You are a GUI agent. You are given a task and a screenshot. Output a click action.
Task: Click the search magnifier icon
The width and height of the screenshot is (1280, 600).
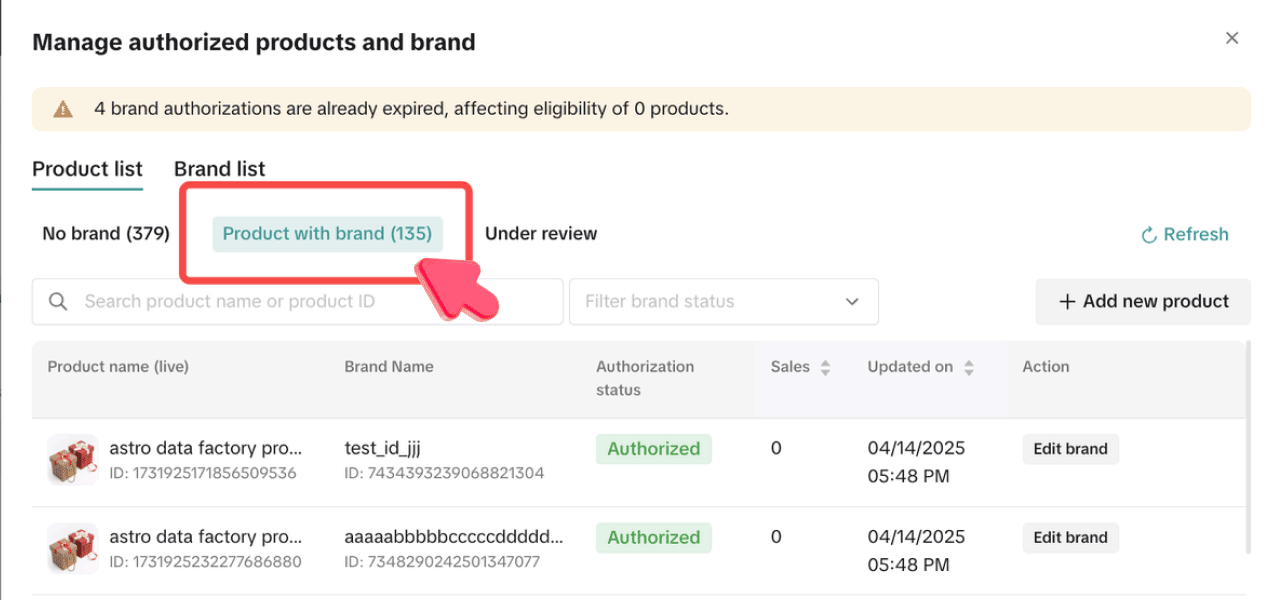click(58, 302)
